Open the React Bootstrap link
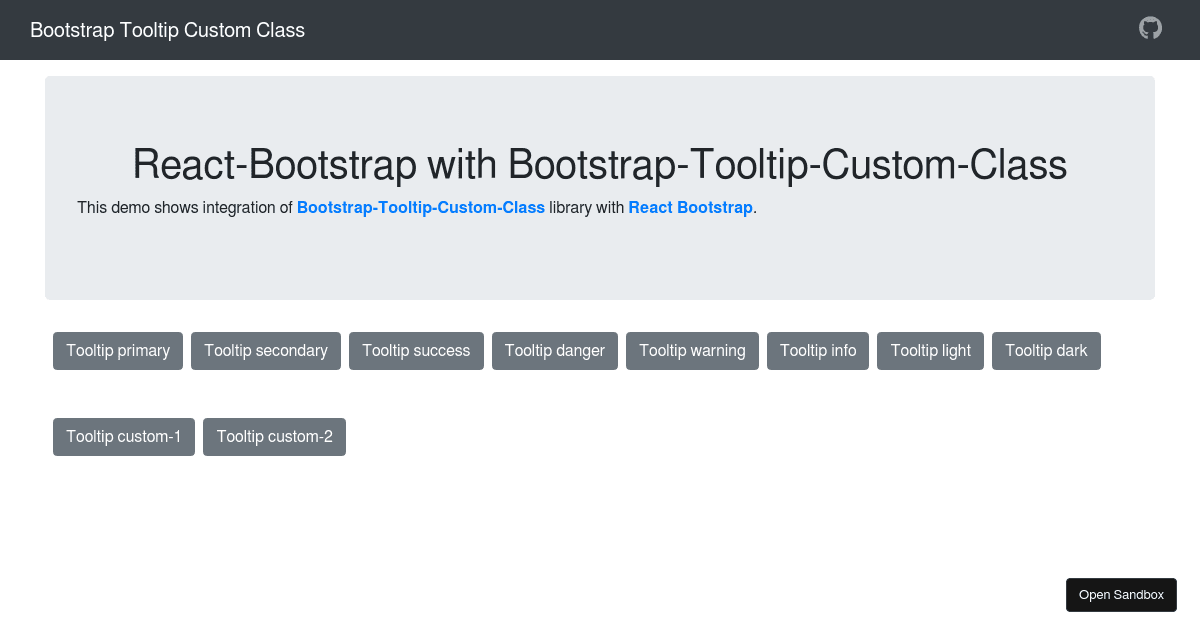 pos(690,208)
